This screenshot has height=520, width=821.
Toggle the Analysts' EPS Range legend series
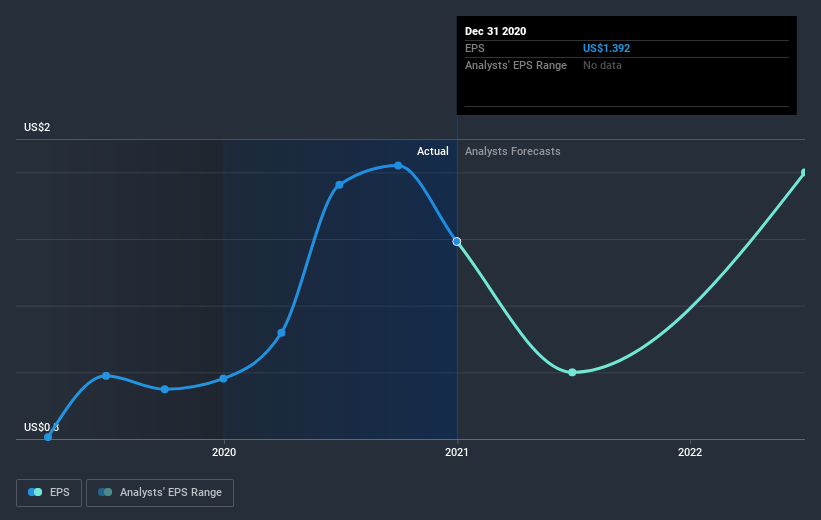point(160,492)
